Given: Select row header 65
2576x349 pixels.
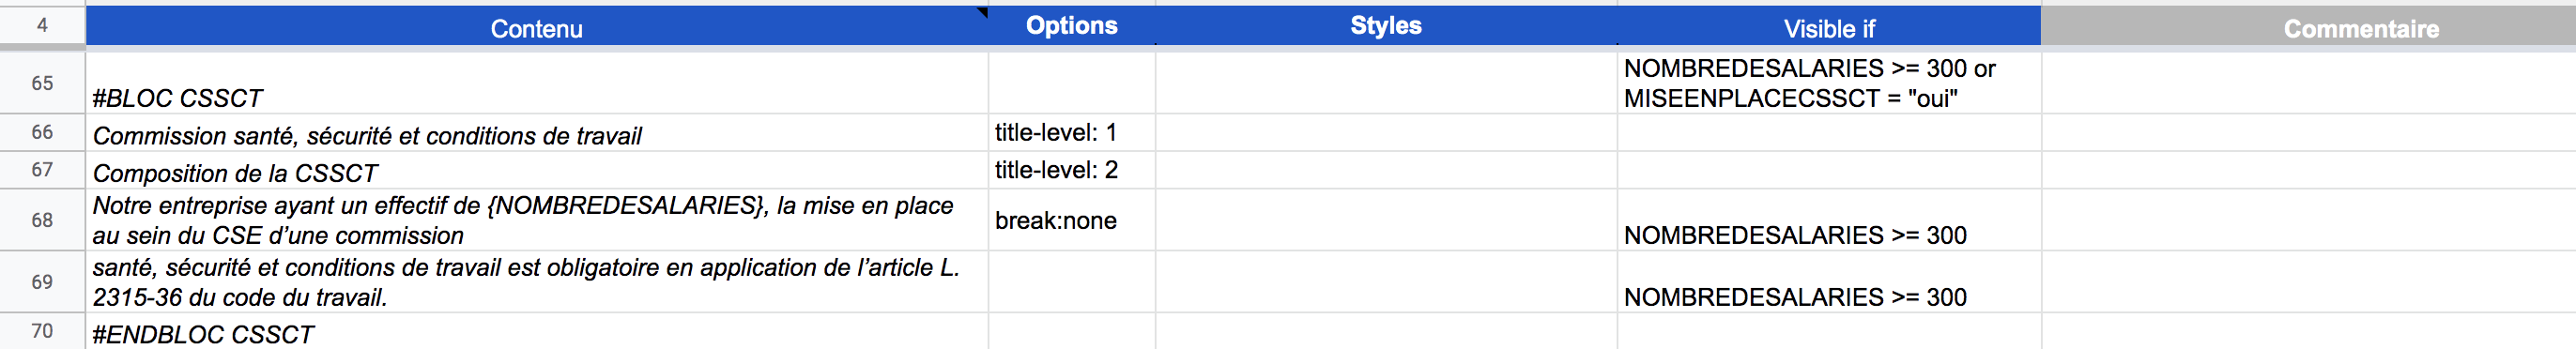Looking at the screenshot, I should click(42, 83).
